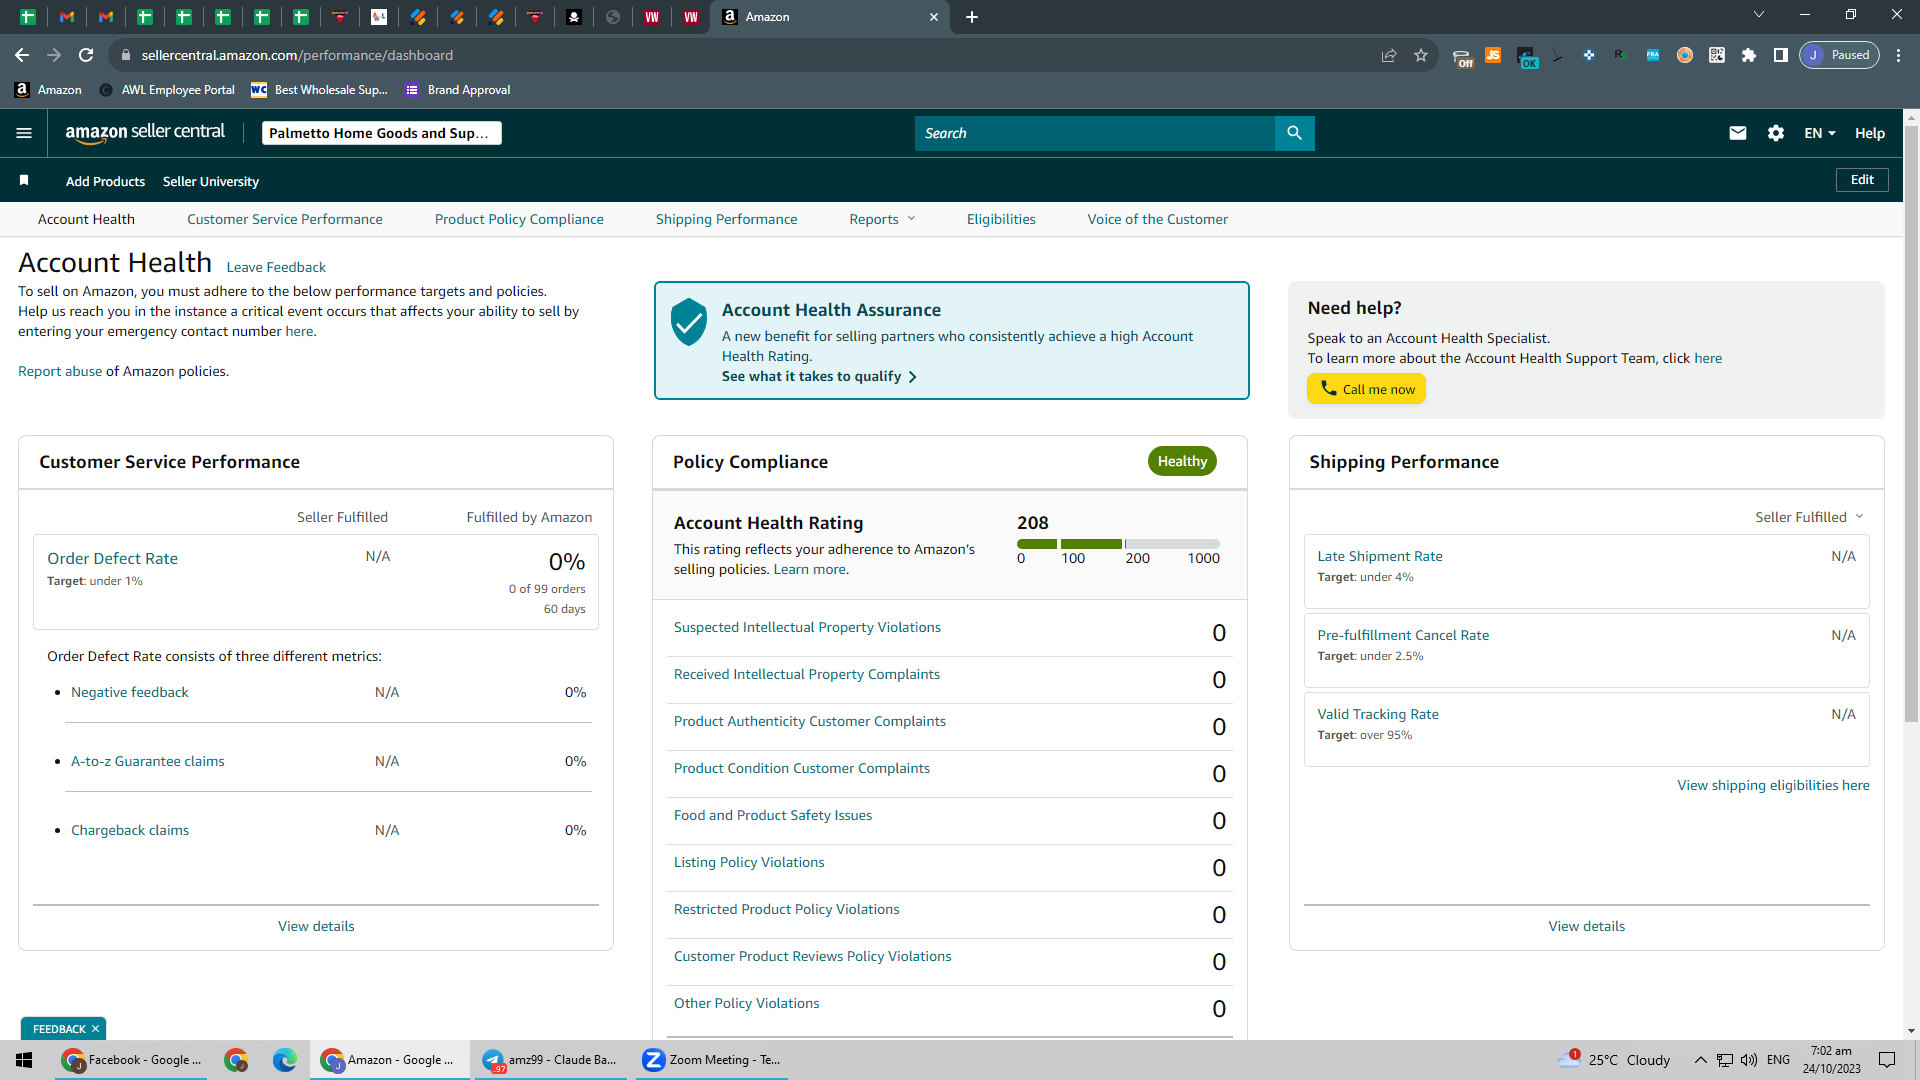Screen dimensions: 1920x1080
Task: Click the Edit button
Action: pos(1862,180)
